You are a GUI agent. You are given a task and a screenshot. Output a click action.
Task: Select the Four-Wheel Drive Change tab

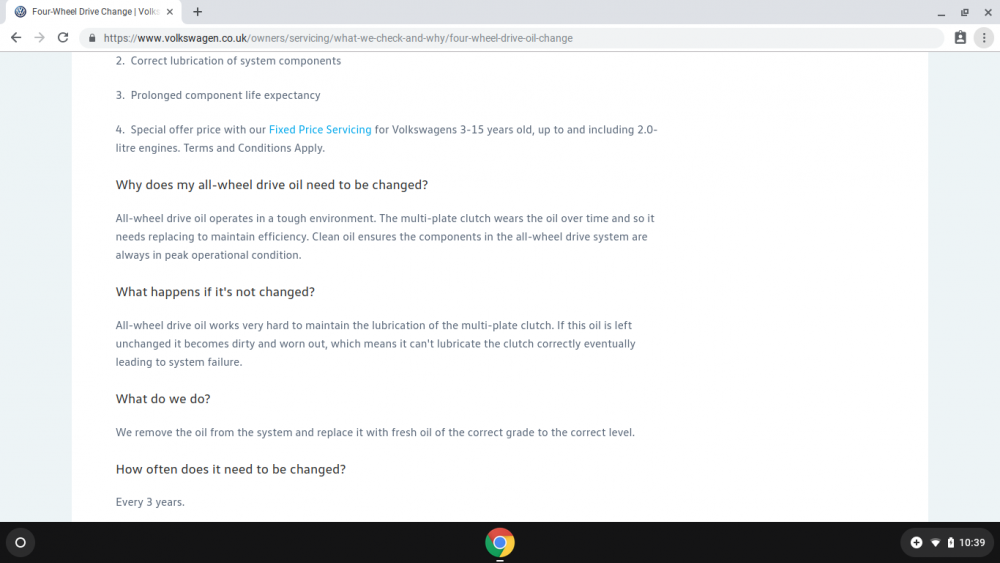pos(94,11)
